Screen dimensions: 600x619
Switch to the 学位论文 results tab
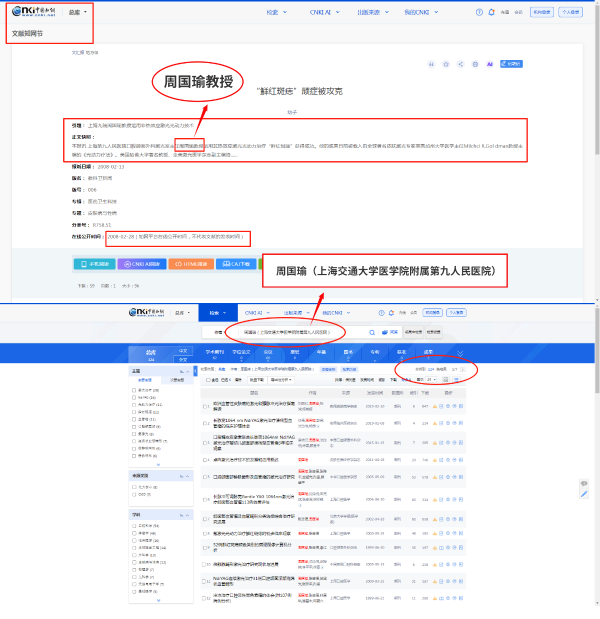point(241,353)
